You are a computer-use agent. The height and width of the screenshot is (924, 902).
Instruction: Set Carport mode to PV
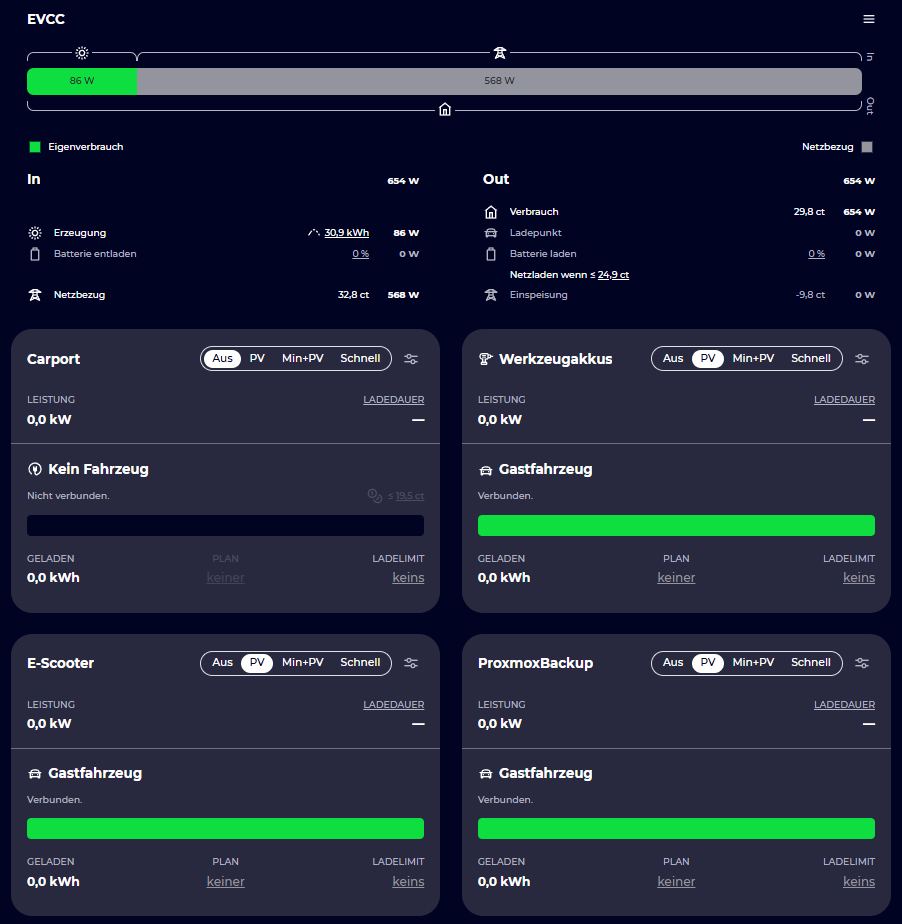[257, 358]
